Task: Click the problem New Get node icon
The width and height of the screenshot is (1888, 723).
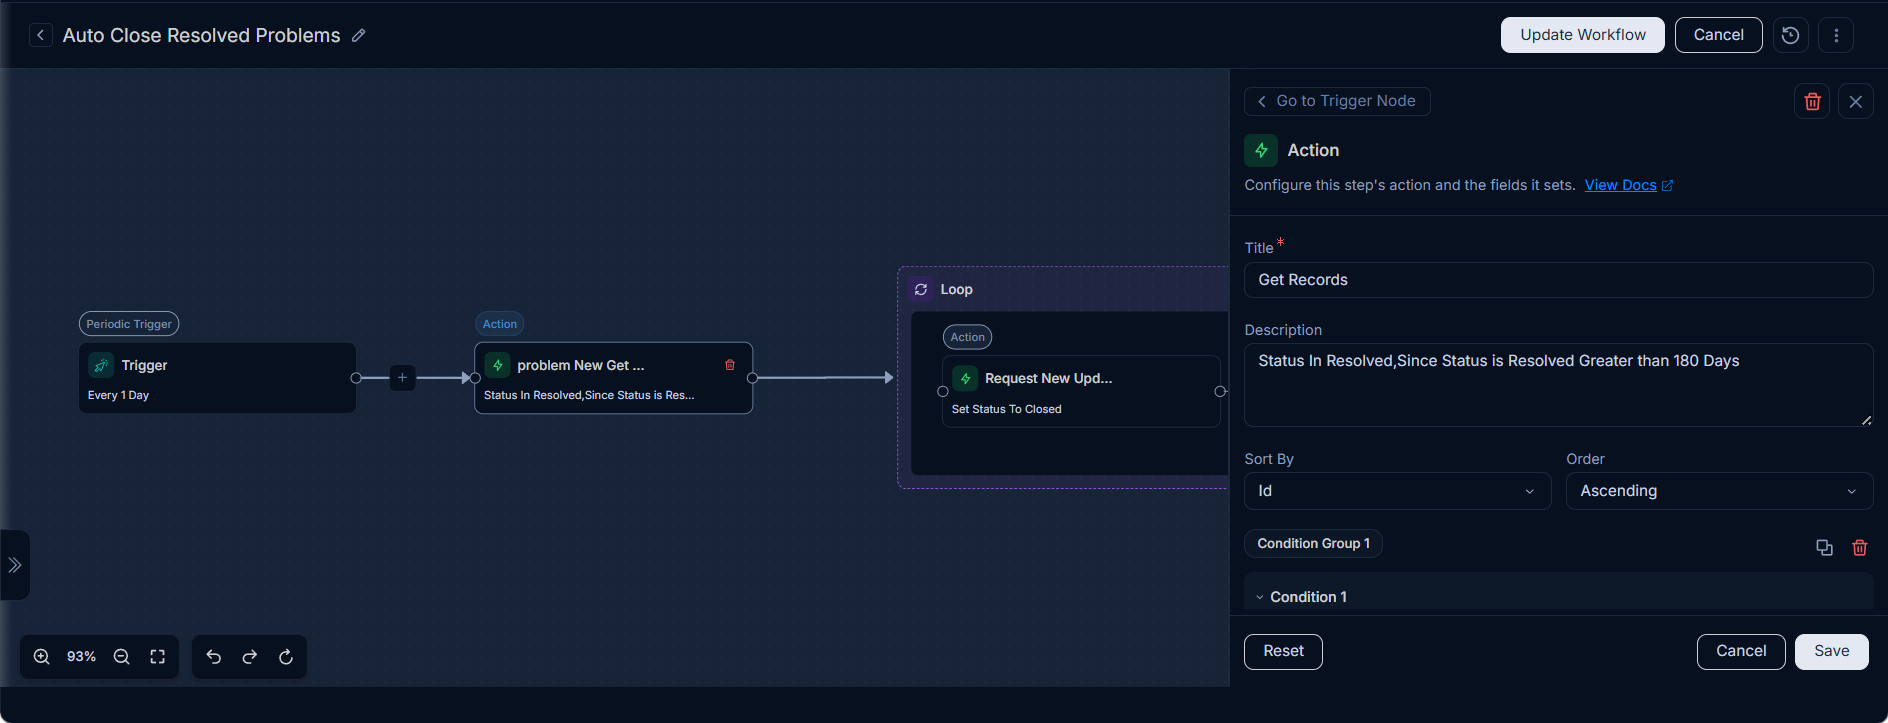Action: coord(497,365)
